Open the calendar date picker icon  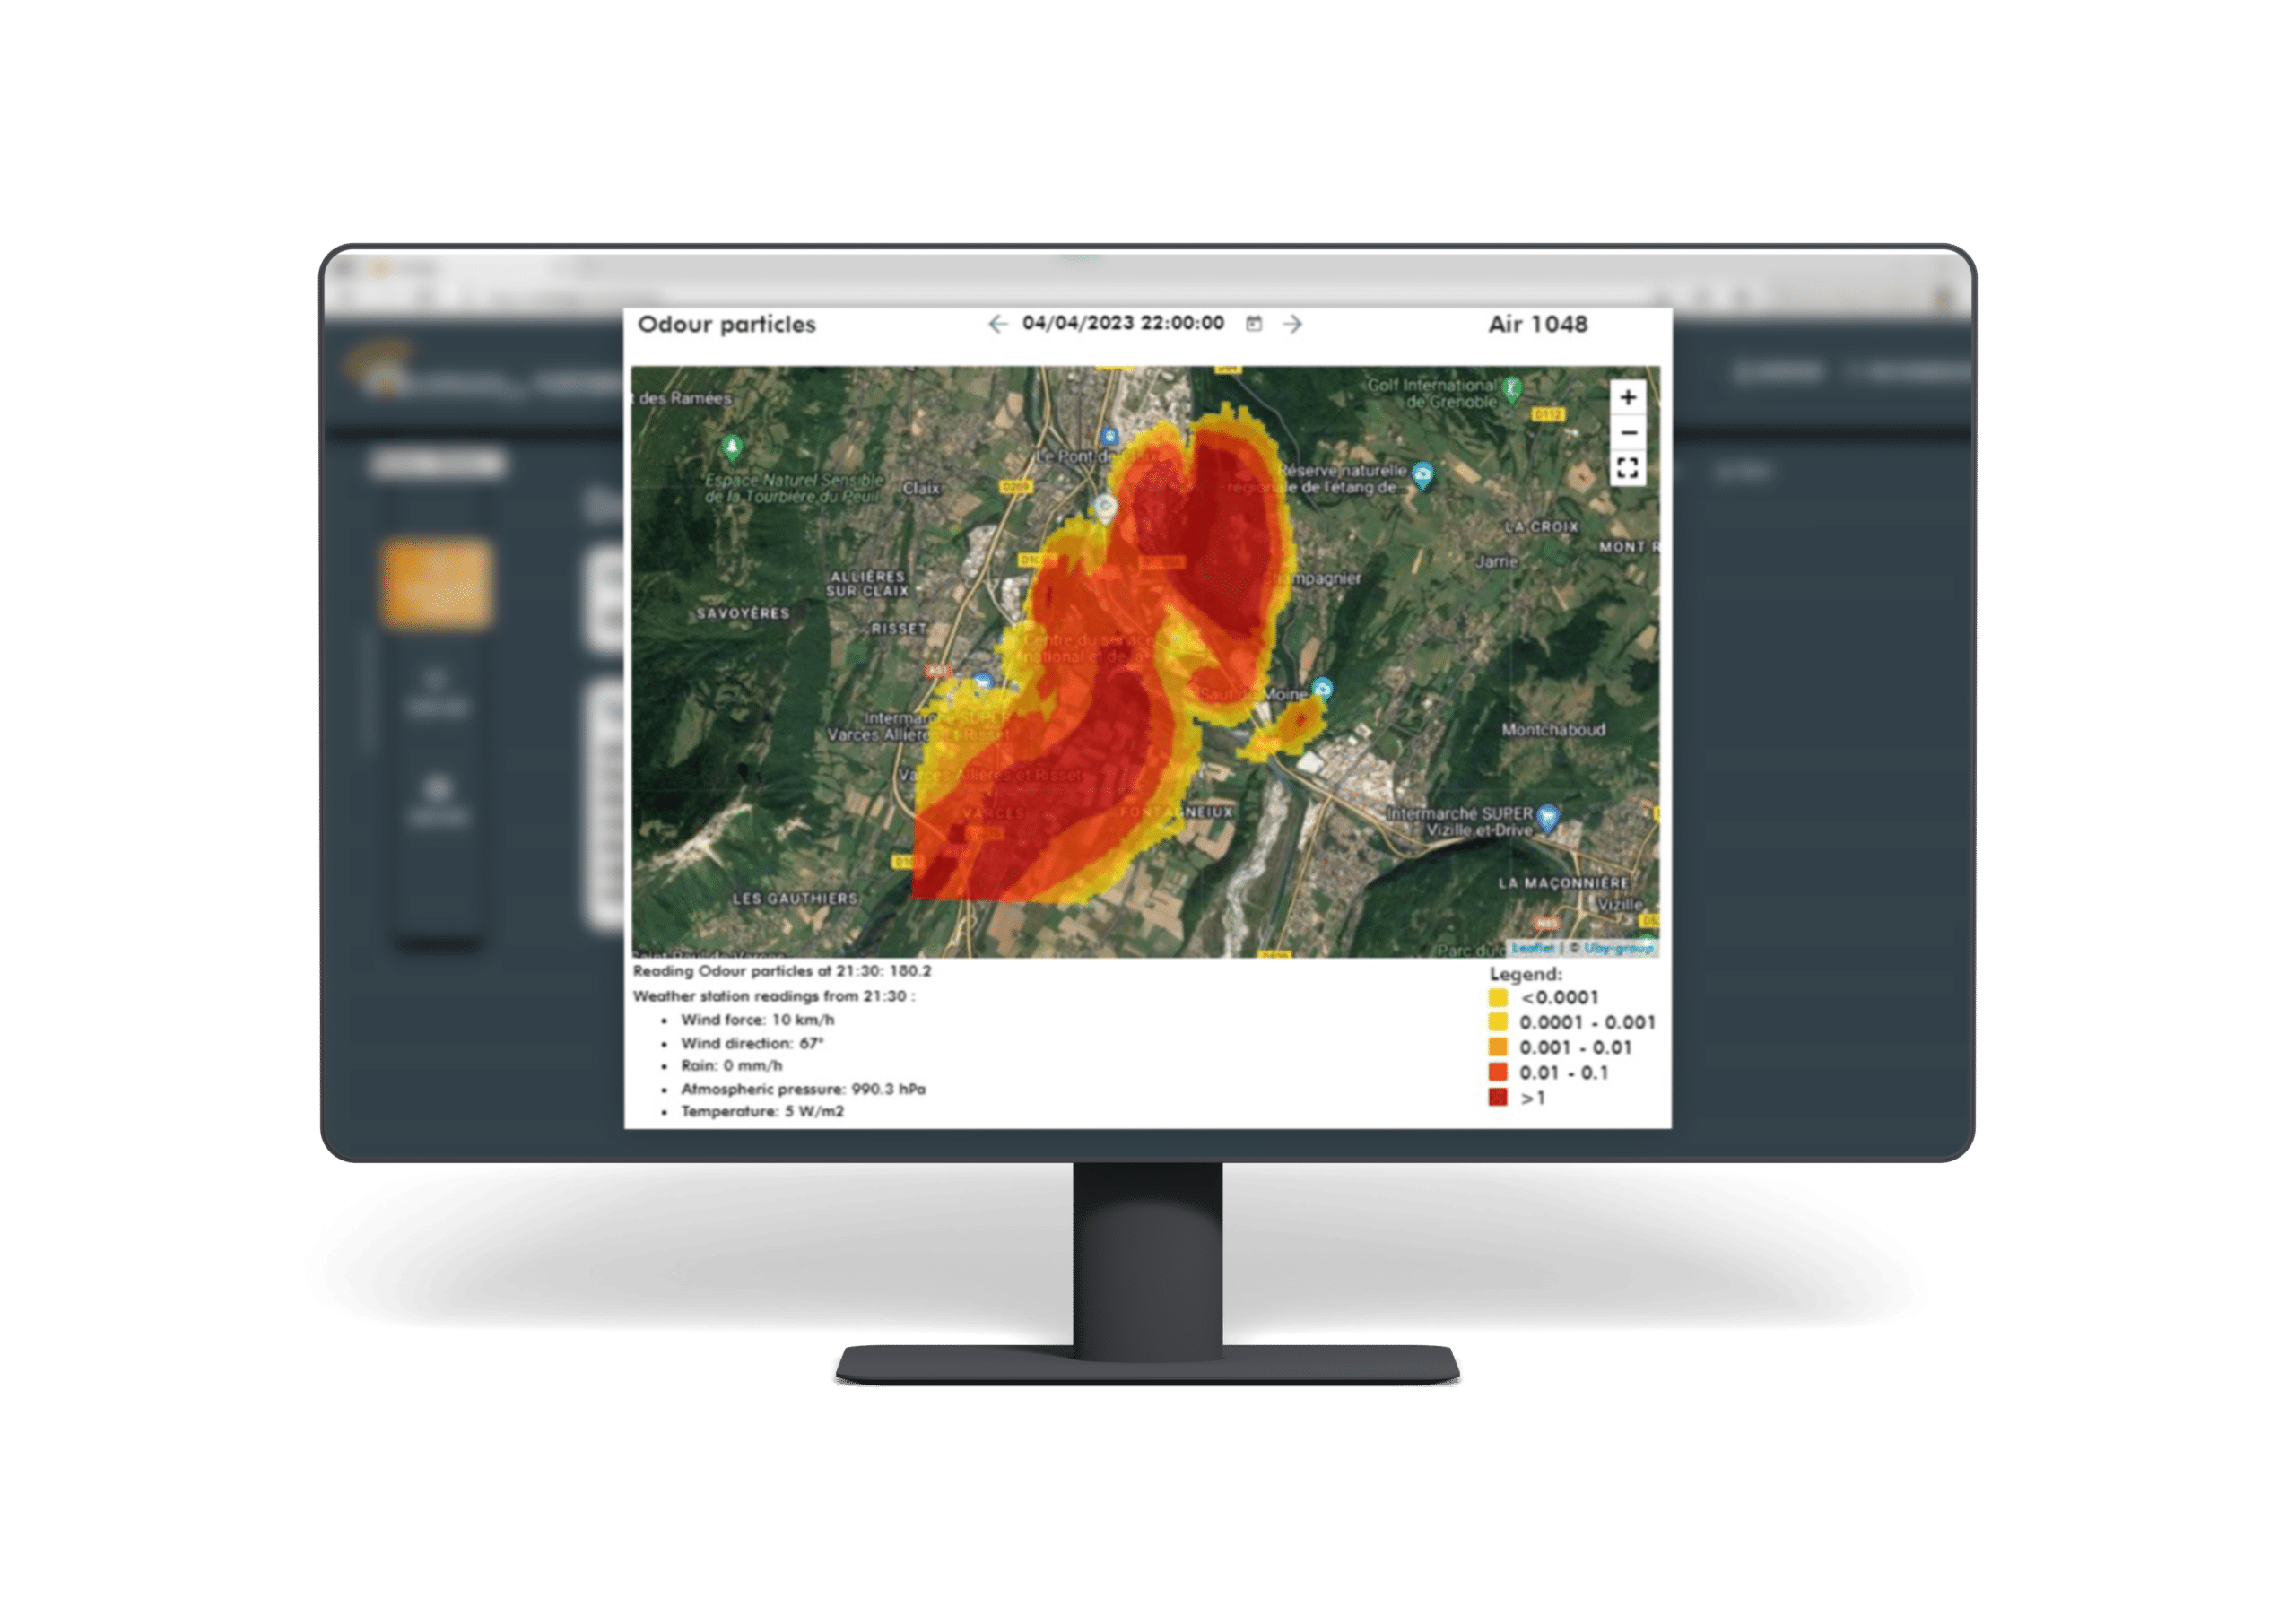(x=1254, y=323)
